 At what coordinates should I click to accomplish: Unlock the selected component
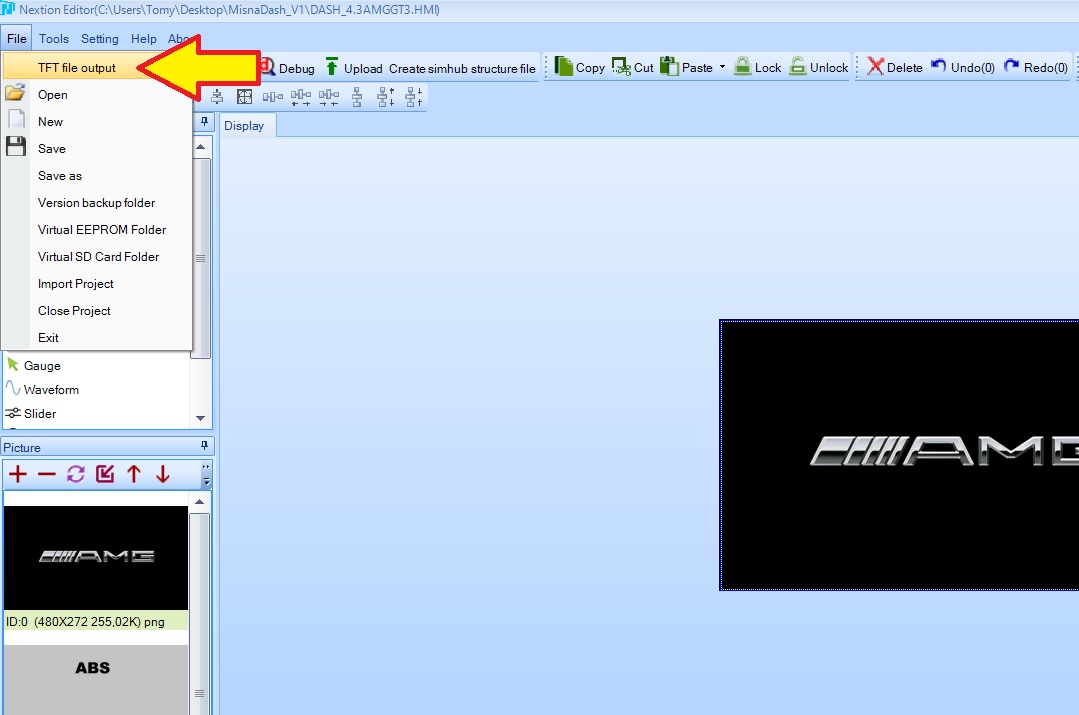818,67
